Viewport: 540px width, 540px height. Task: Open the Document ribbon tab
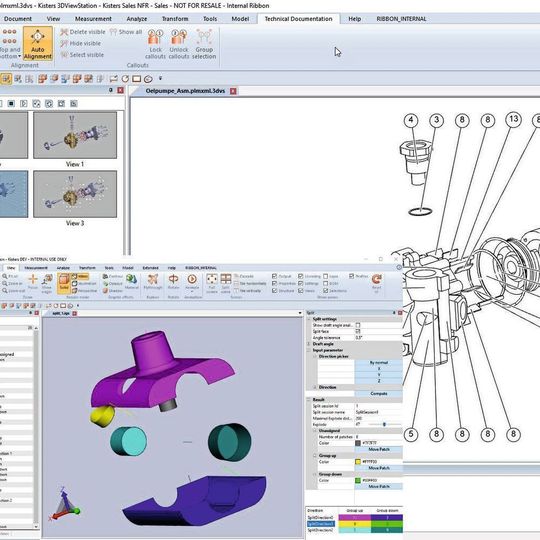(18, 19)
